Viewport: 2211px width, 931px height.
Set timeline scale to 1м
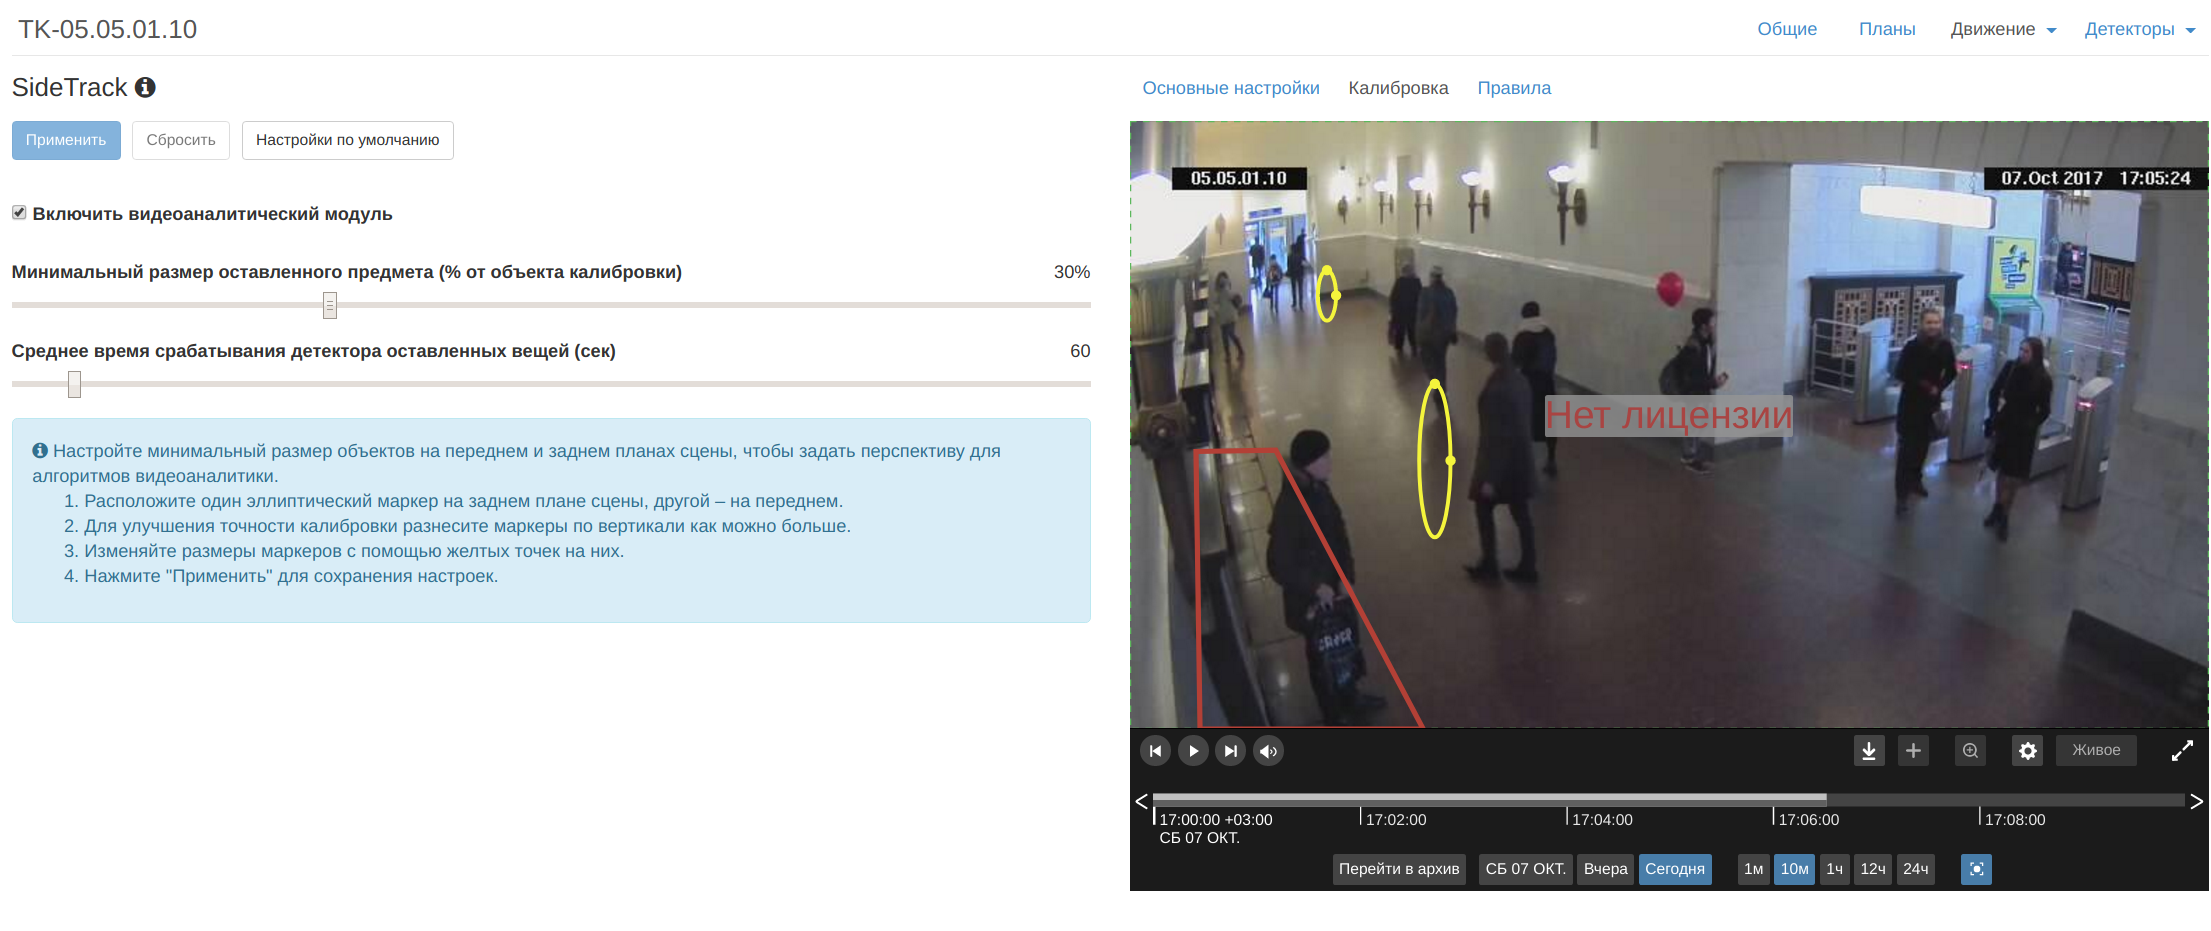(x=1753, y=869)
